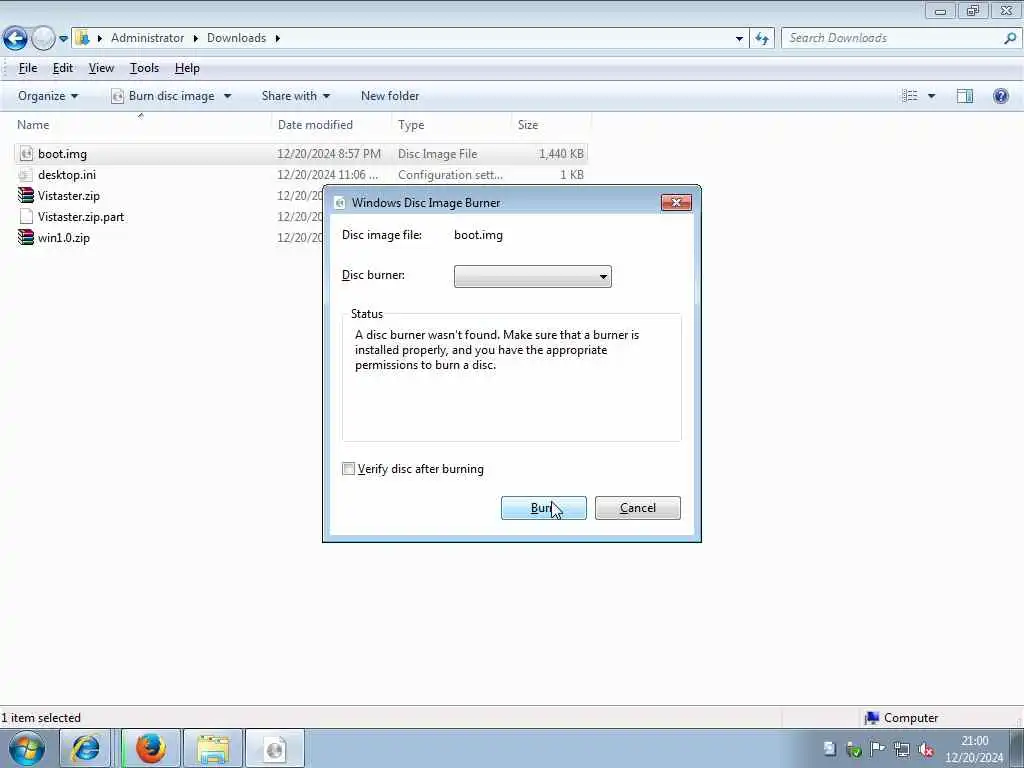The height and width of the screenshot is (768, 1024).
Task: Select the boot.img file icon
Action: point(25,154)
